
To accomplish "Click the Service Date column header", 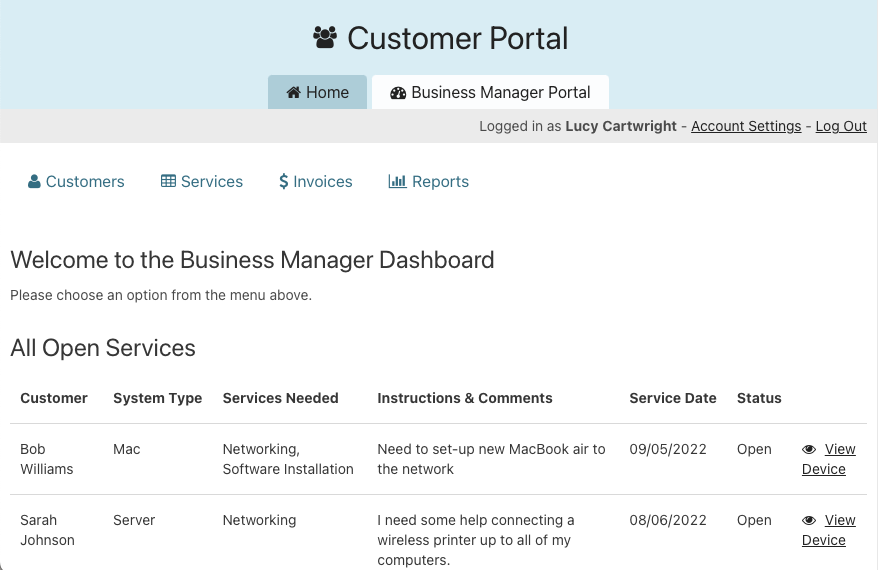I will pyautogui.click(x=673, y=398).
